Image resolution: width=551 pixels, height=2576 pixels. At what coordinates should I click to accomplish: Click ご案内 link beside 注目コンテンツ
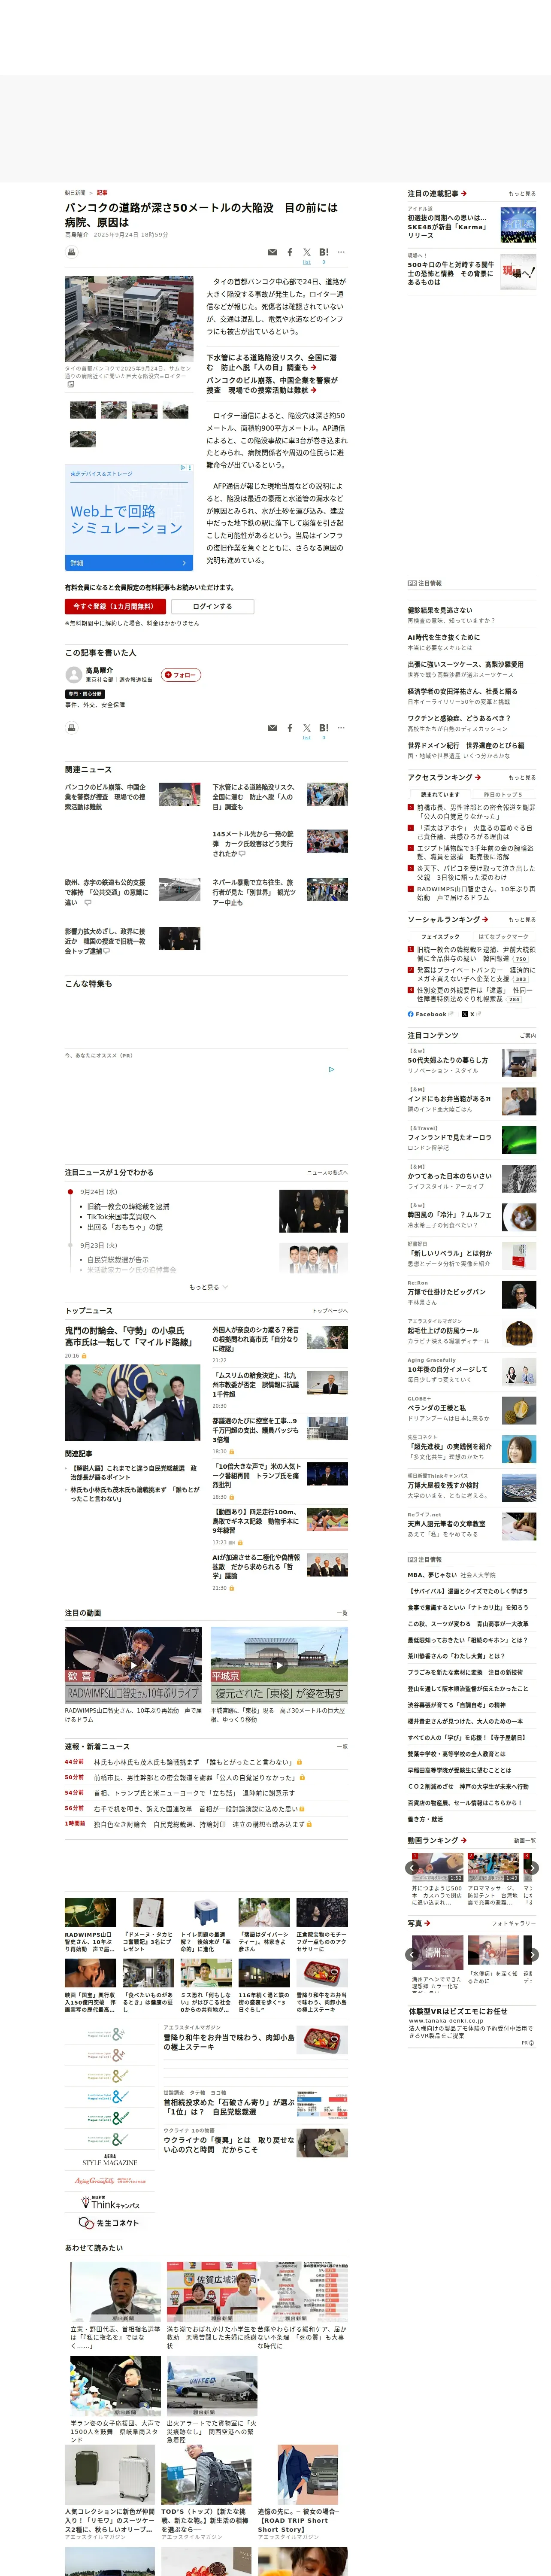(x=528, y=1035)
